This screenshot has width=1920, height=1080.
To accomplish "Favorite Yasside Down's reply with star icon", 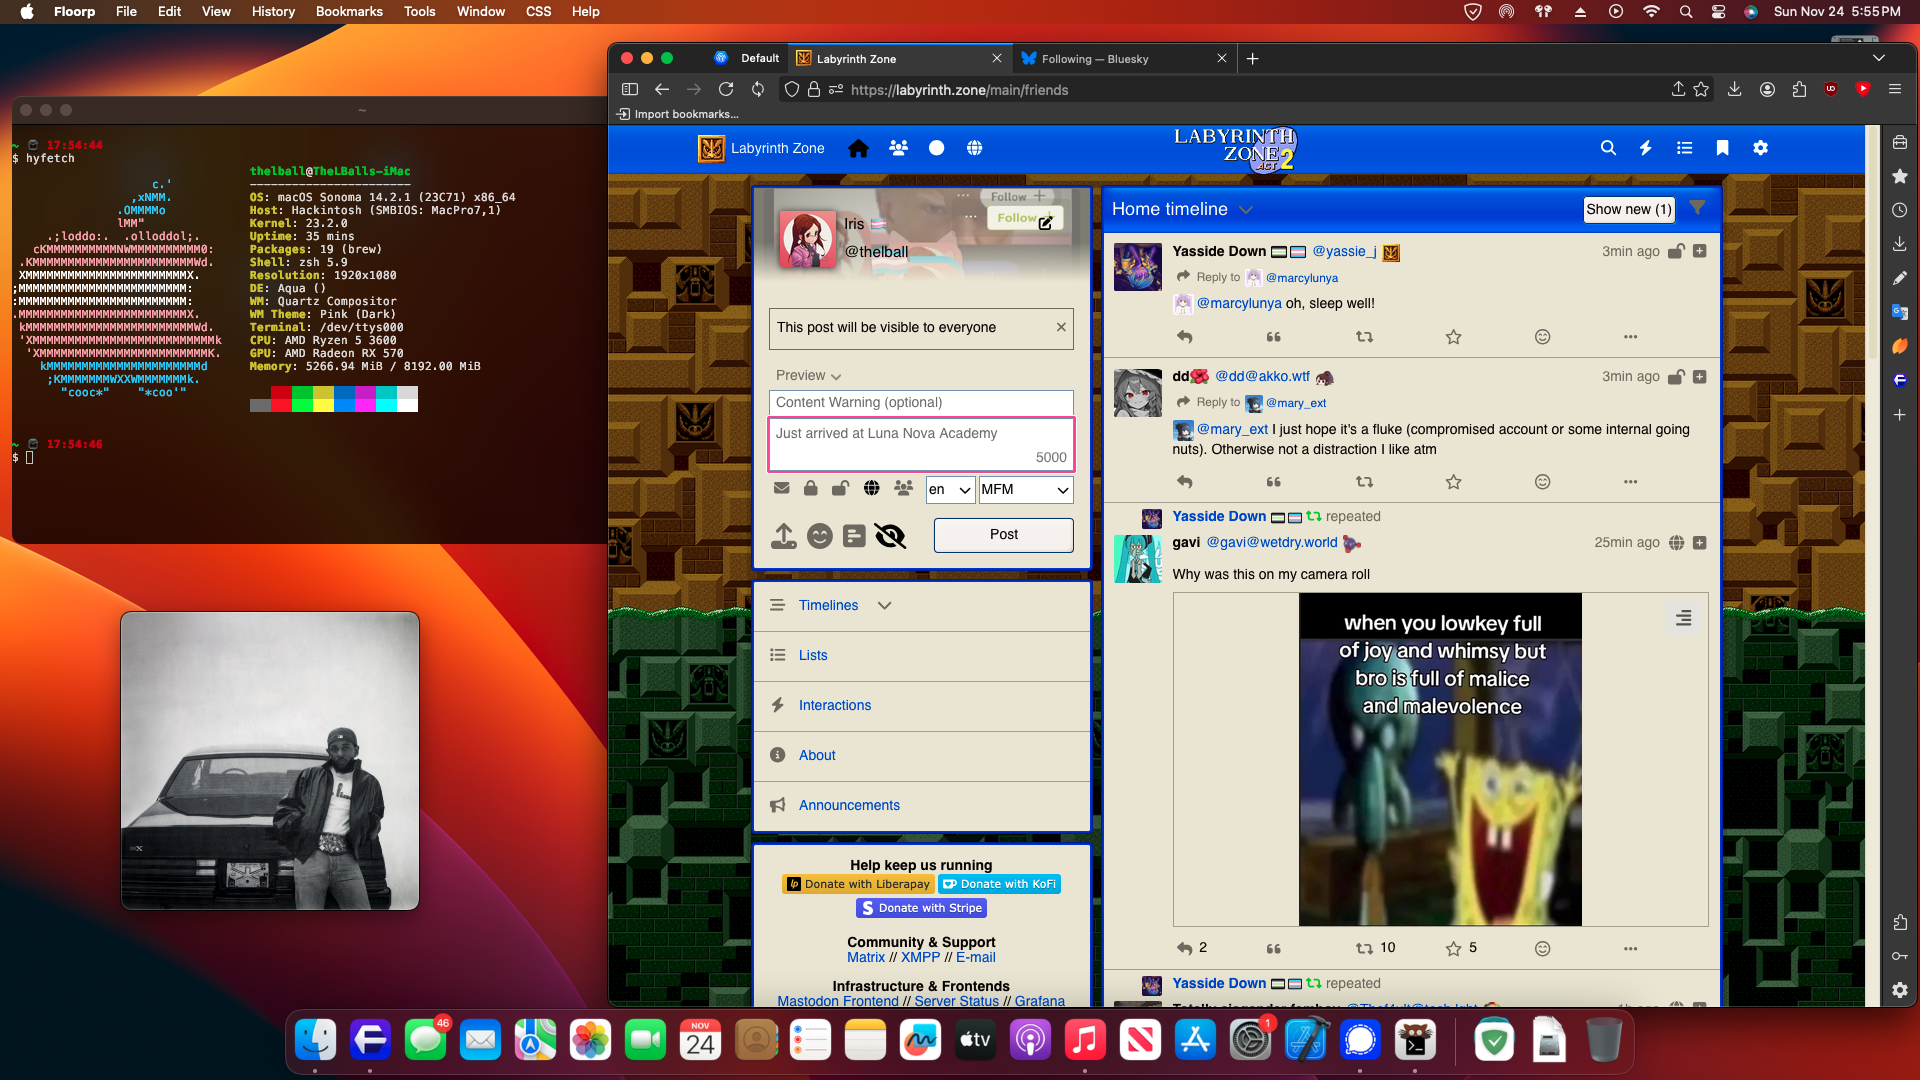I will pos(1453,337).
